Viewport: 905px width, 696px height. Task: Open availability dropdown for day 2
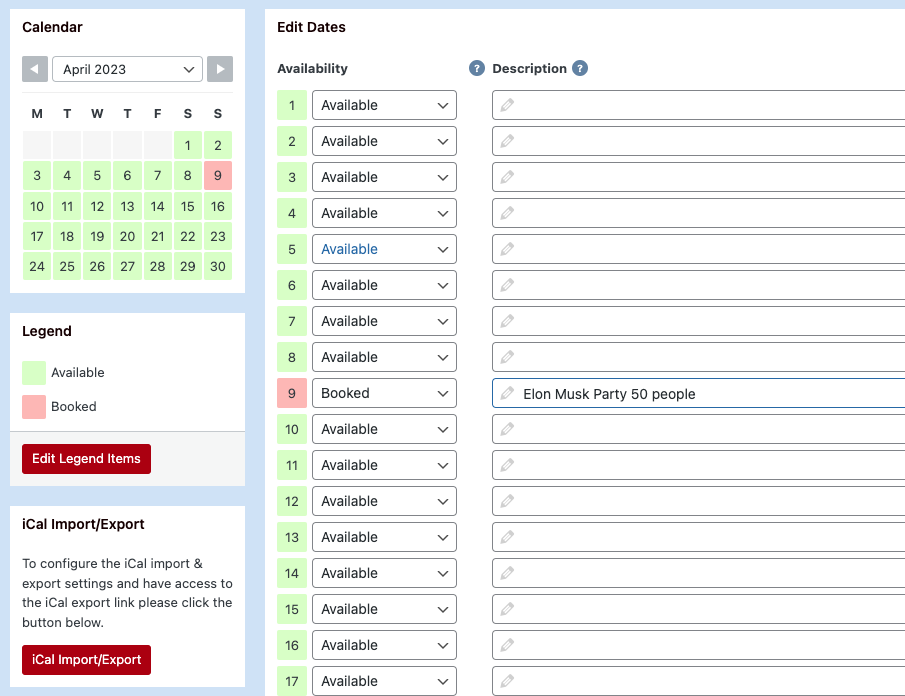(x=384, y=141)
